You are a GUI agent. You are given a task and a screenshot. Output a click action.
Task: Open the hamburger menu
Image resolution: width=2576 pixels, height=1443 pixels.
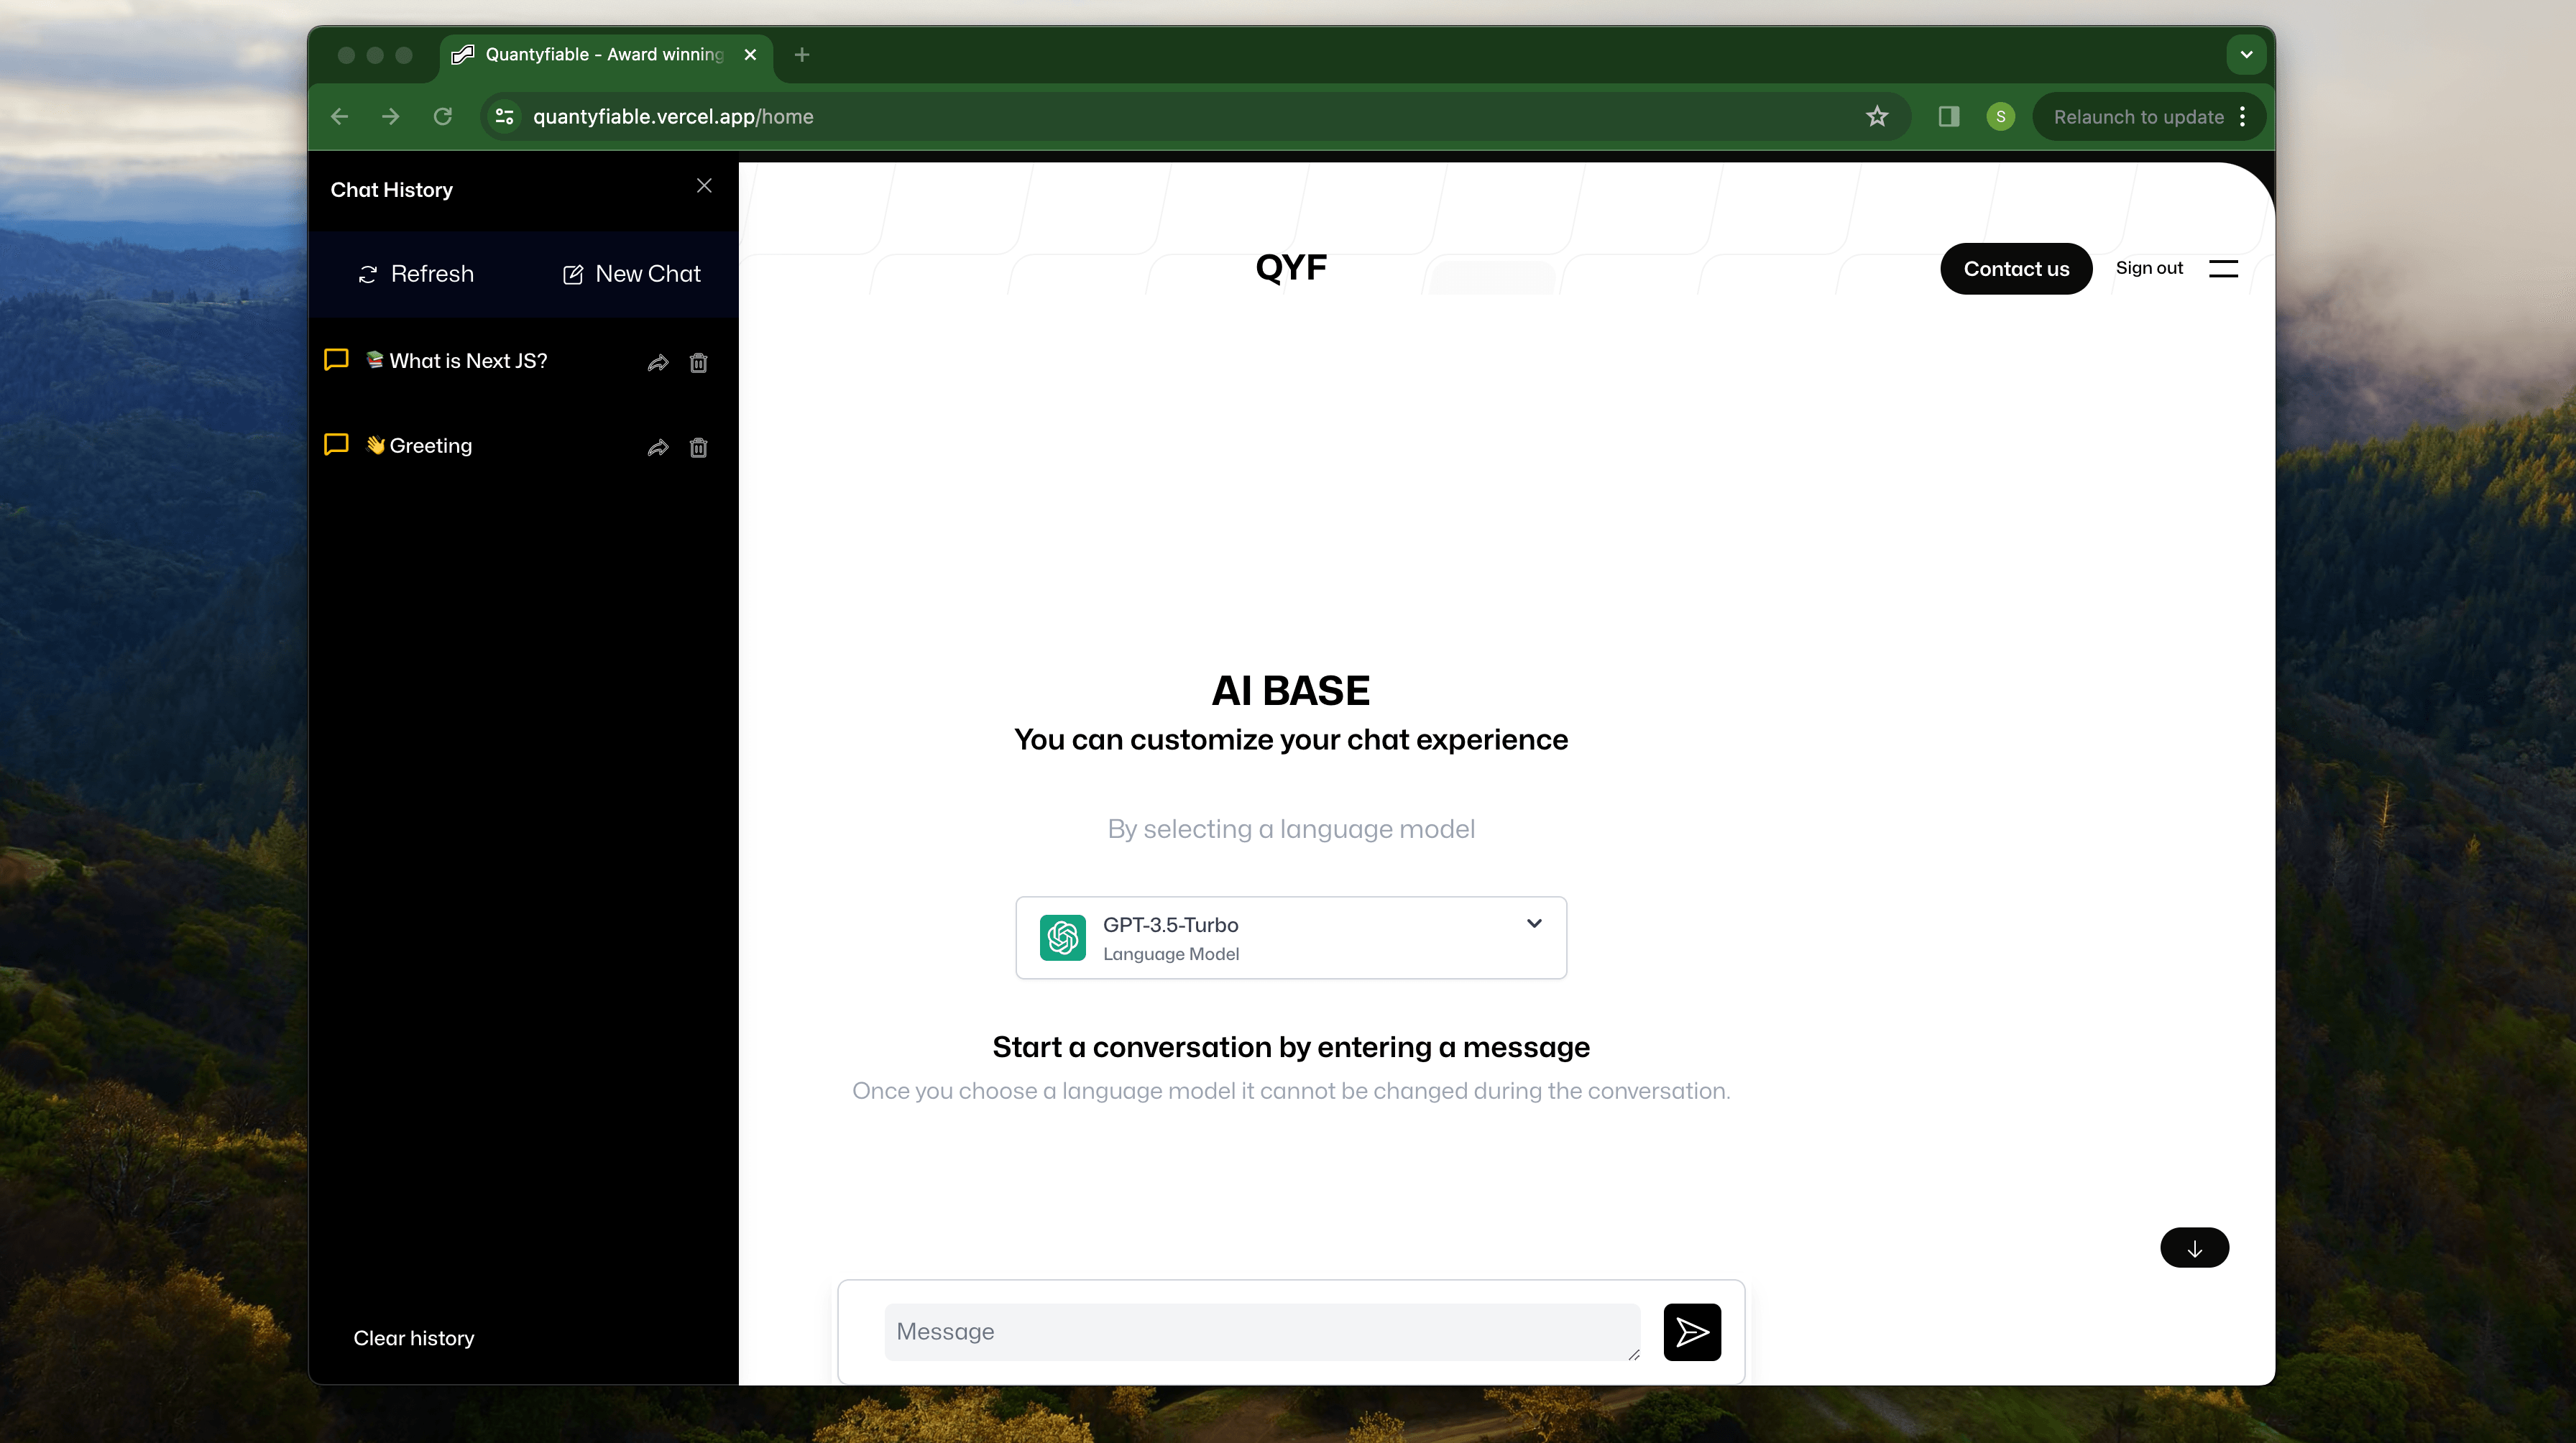tap(2223, 269)
